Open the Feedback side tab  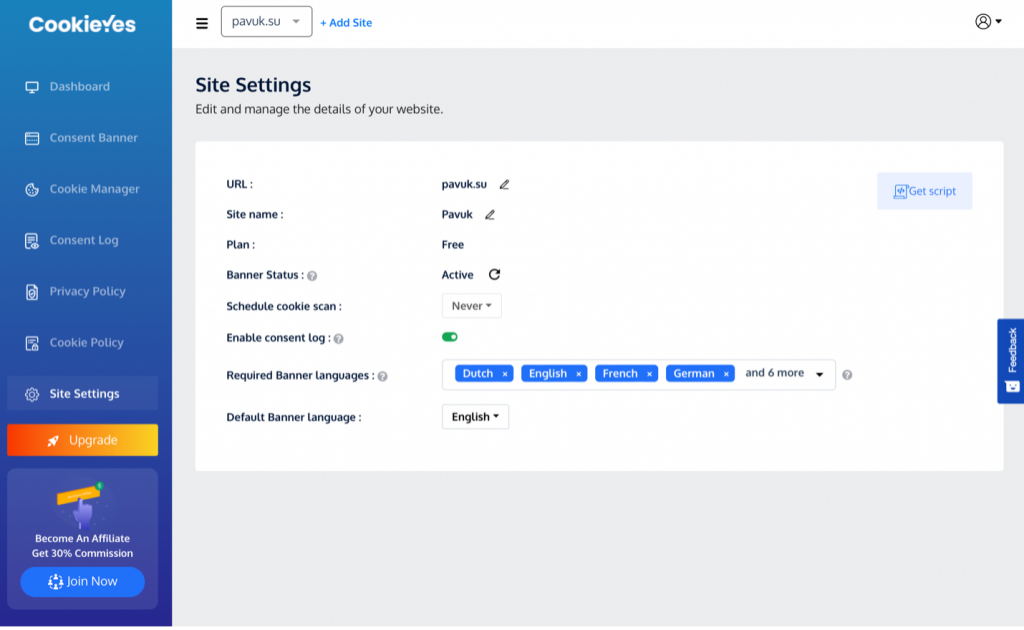1011,361
